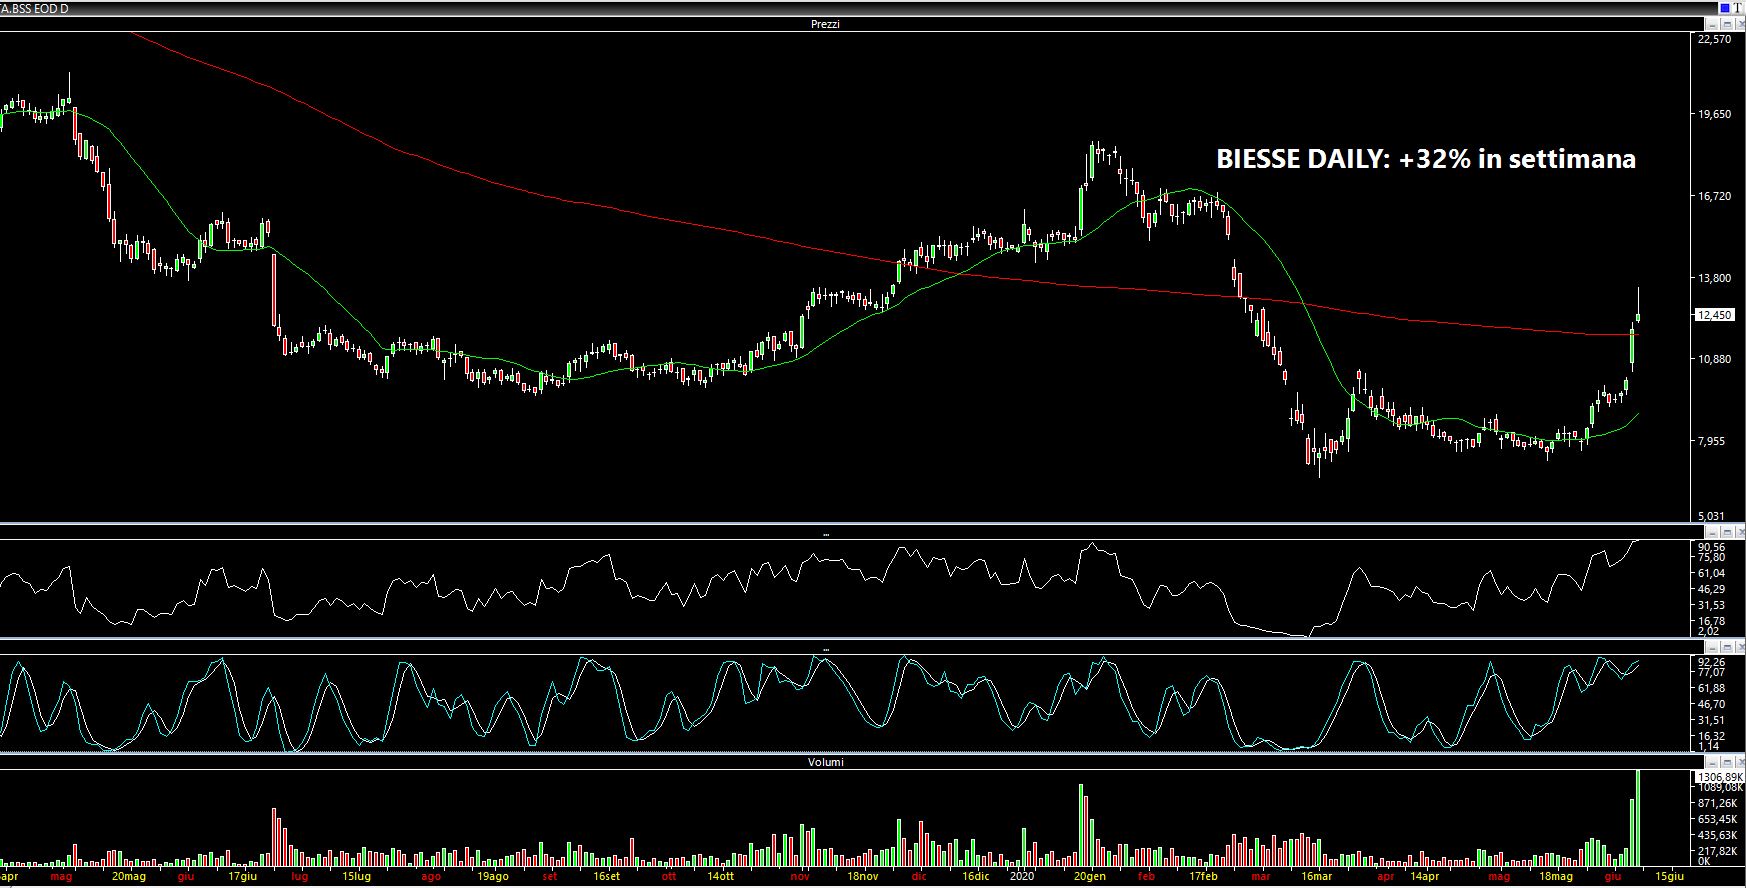The image size is (1746, 888).
Task: Click the 19,650 price axis value
Action: 1714,115
